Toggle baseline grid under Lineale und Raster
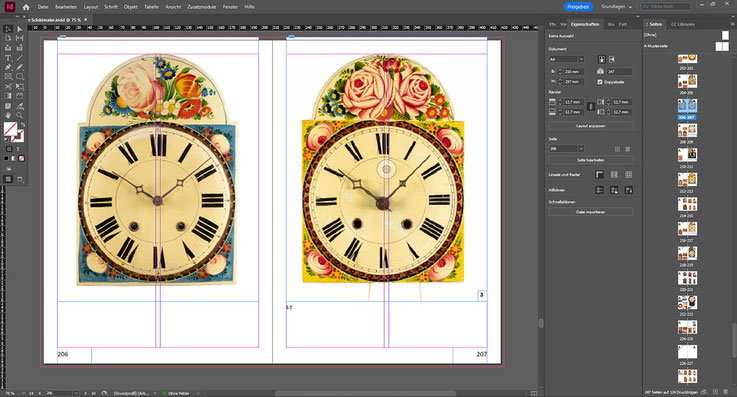Screen dimensions: 737x397 tap(614, 175)
